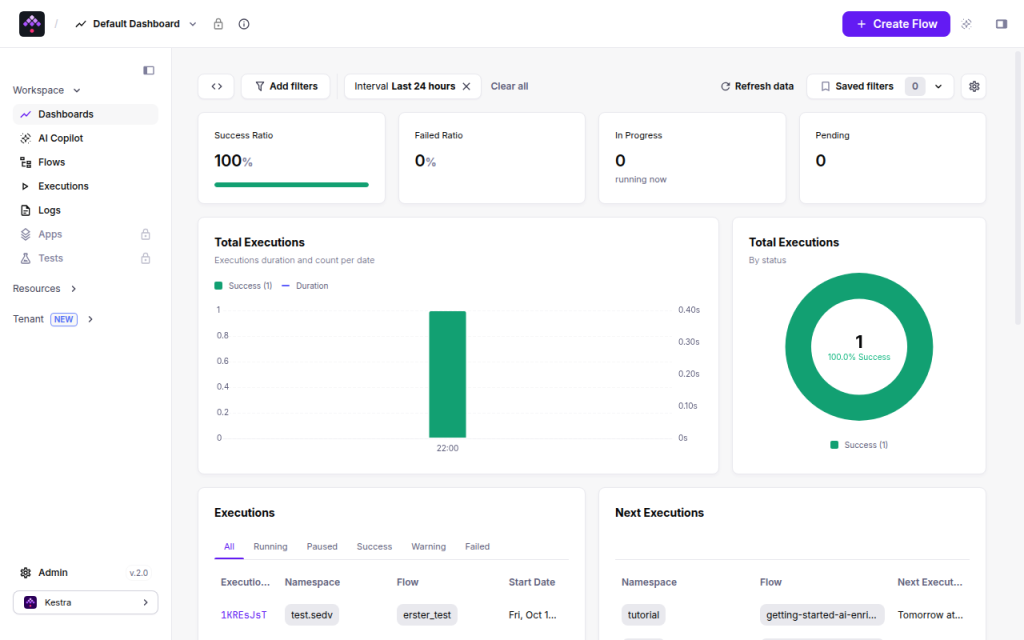This screenshot has width=1024, height=640.
Task: Click the AI Copilot sparkle icon
Action: 25,138
